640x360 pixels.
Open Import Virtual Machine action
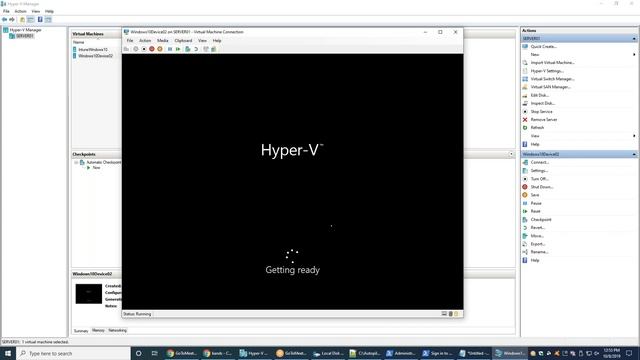click(552, 63)
